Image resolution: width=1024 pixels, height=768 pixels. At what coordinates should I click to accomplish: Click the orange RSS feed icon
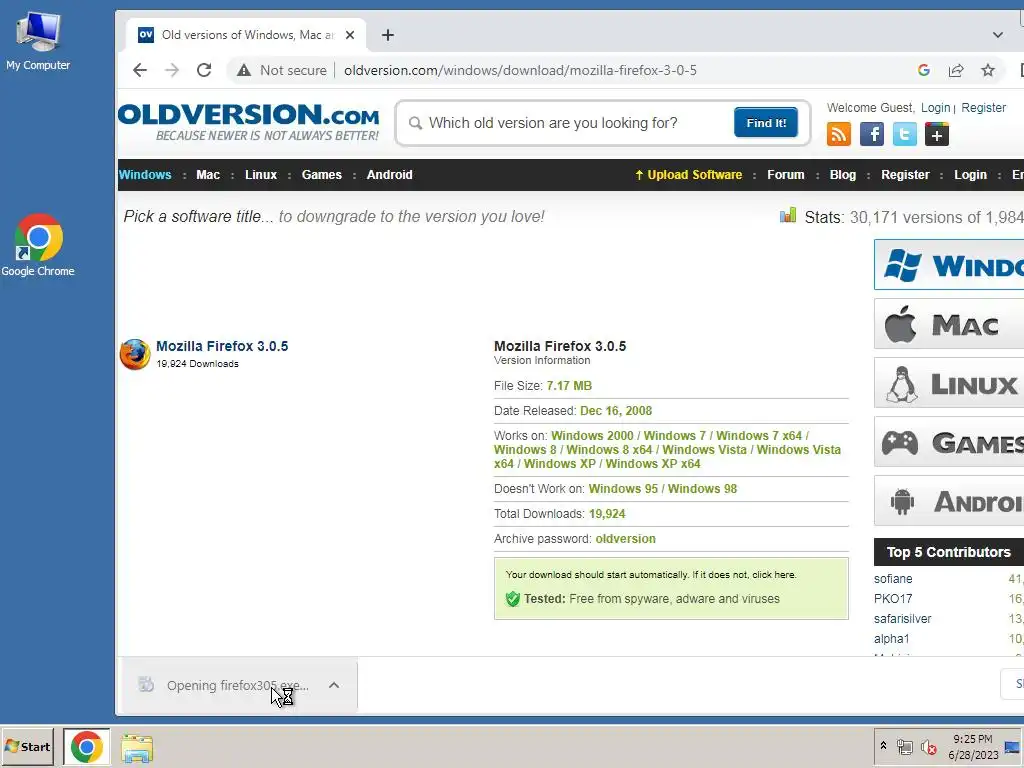click(839, 135)
